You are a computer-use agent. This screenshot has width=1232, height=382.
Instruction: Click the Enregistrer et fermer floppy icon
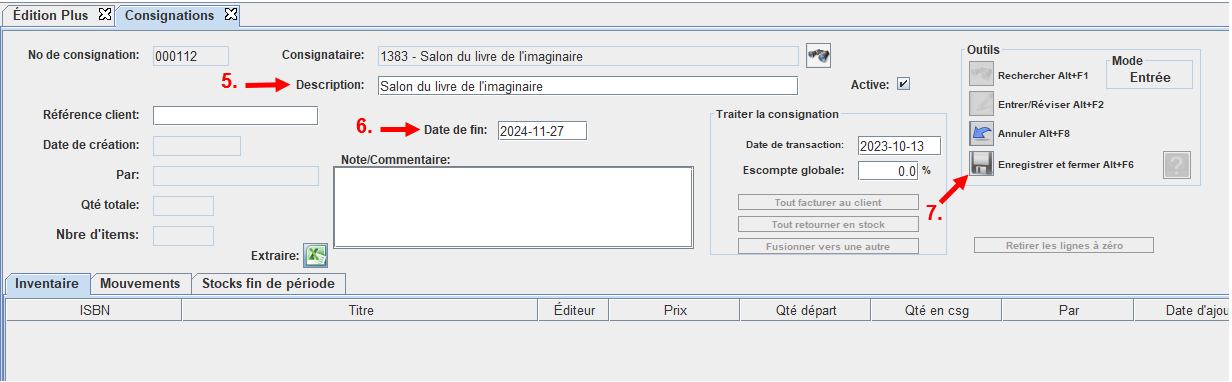982,164
